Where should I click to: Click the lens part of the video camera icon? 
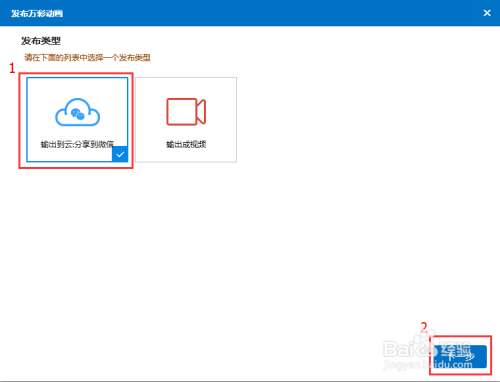[x=201, y=112]
